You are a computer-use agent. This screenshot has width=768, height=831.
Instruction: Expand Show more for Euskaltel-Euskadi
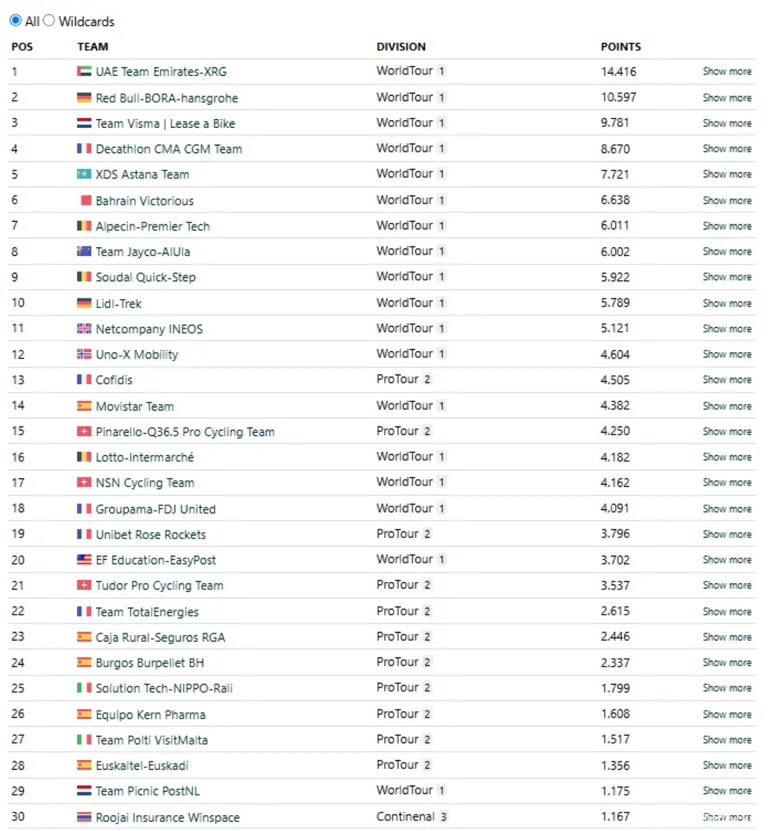coord(727,765)
